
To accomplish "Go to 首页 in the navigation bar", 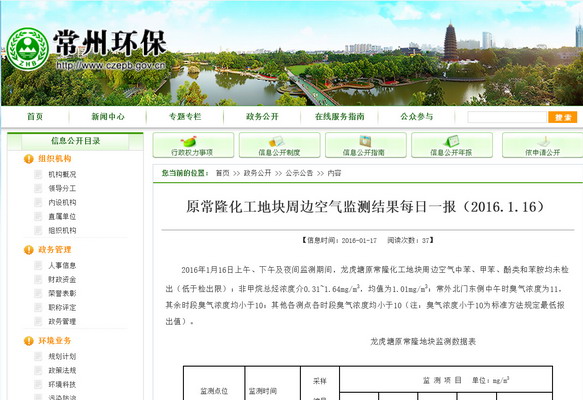I will coord(35,117).
